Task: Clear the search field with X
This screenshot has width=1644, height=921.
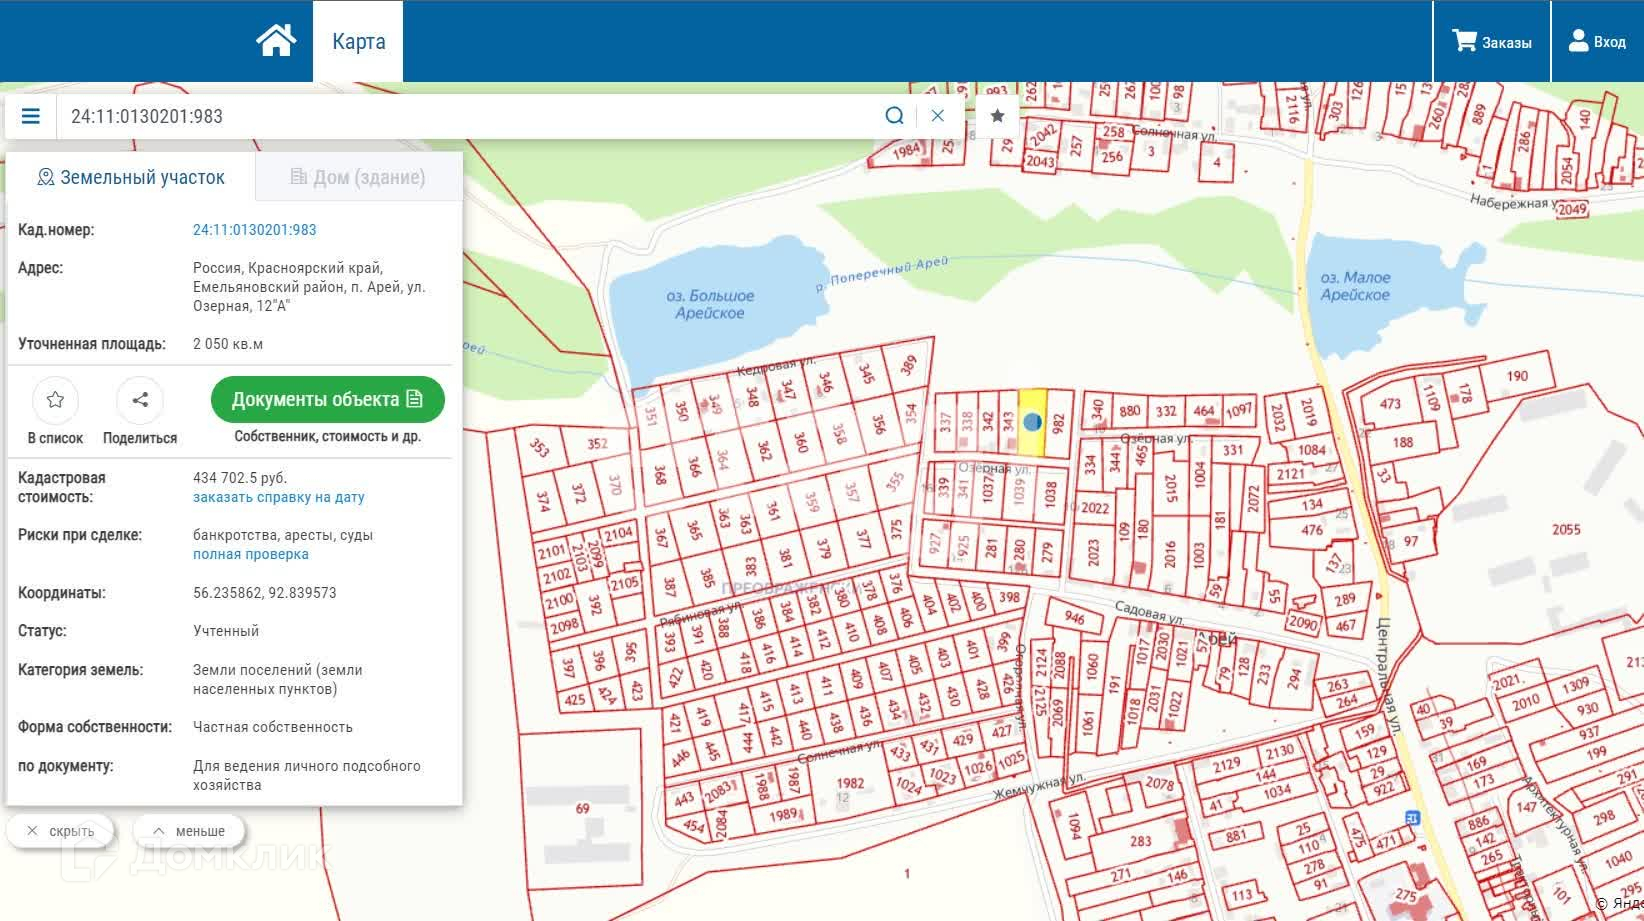Action: tap(937, 116)
